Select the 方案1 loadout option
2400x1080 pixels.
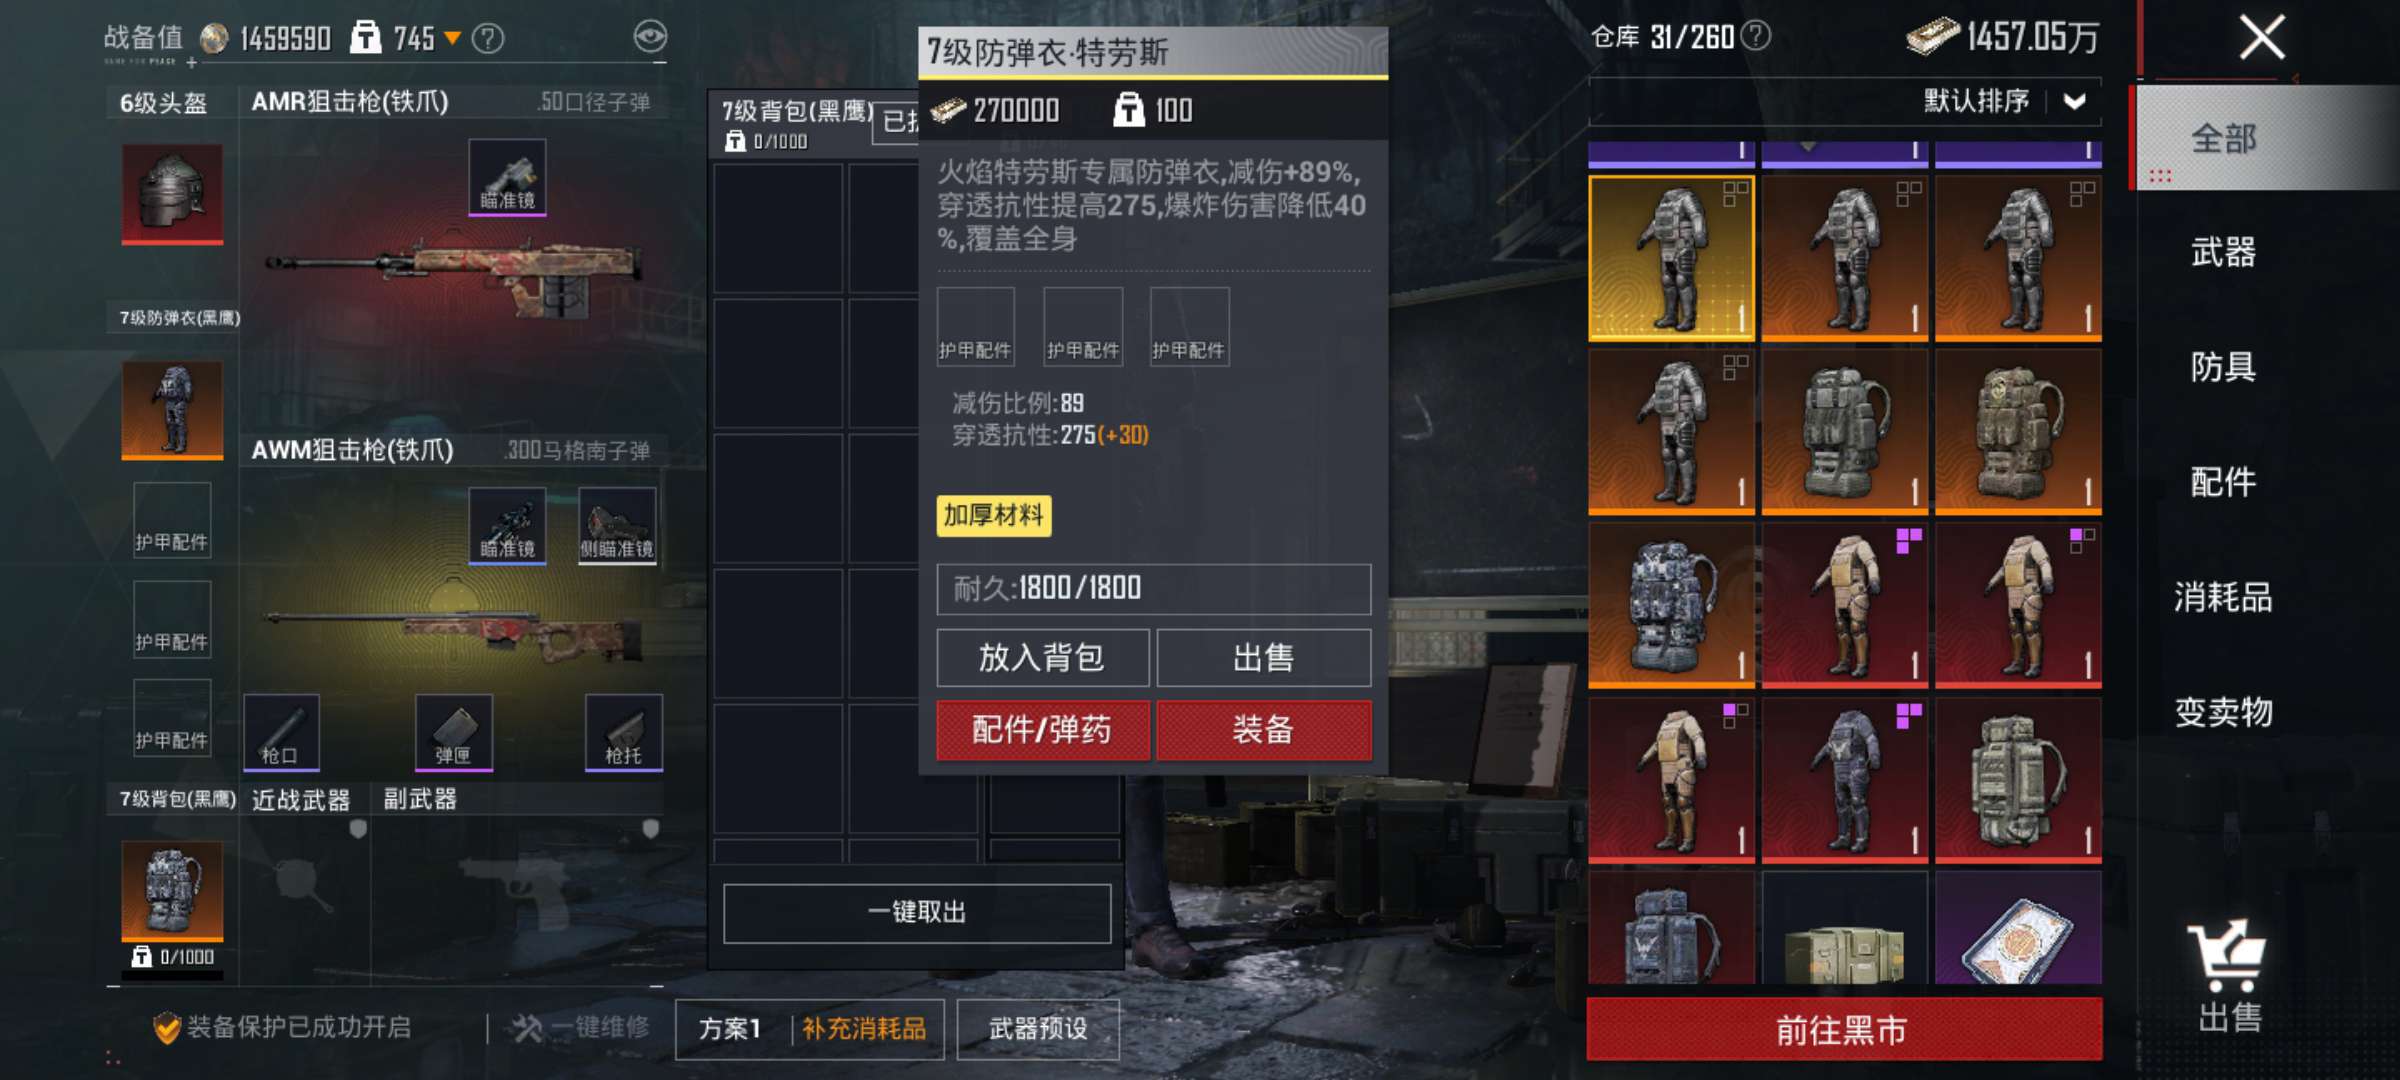[x=731, y=1029]
